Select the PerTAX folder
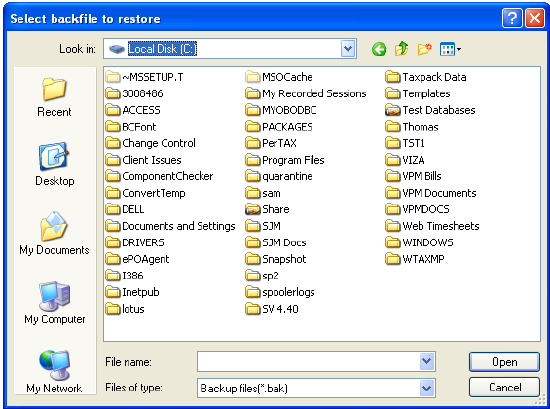The width and height of the screenshot is (550, 409). coord(271,143)
